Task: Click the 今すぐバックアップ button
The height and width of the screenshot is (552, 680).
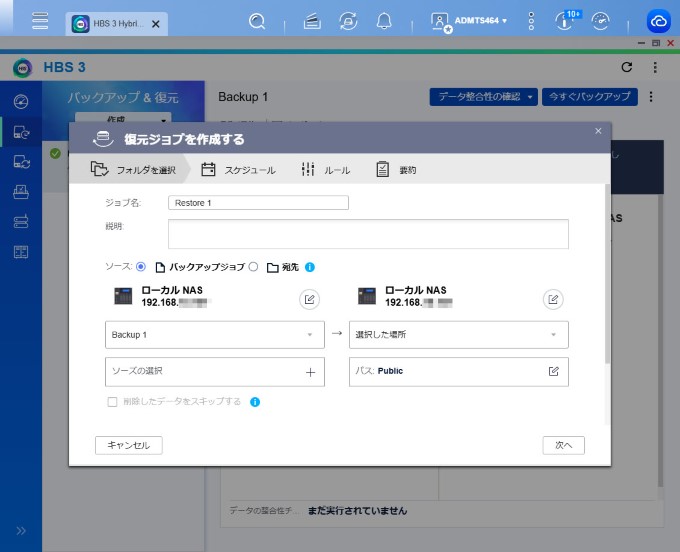Action: pyautogui.click(x=590, y=97)
